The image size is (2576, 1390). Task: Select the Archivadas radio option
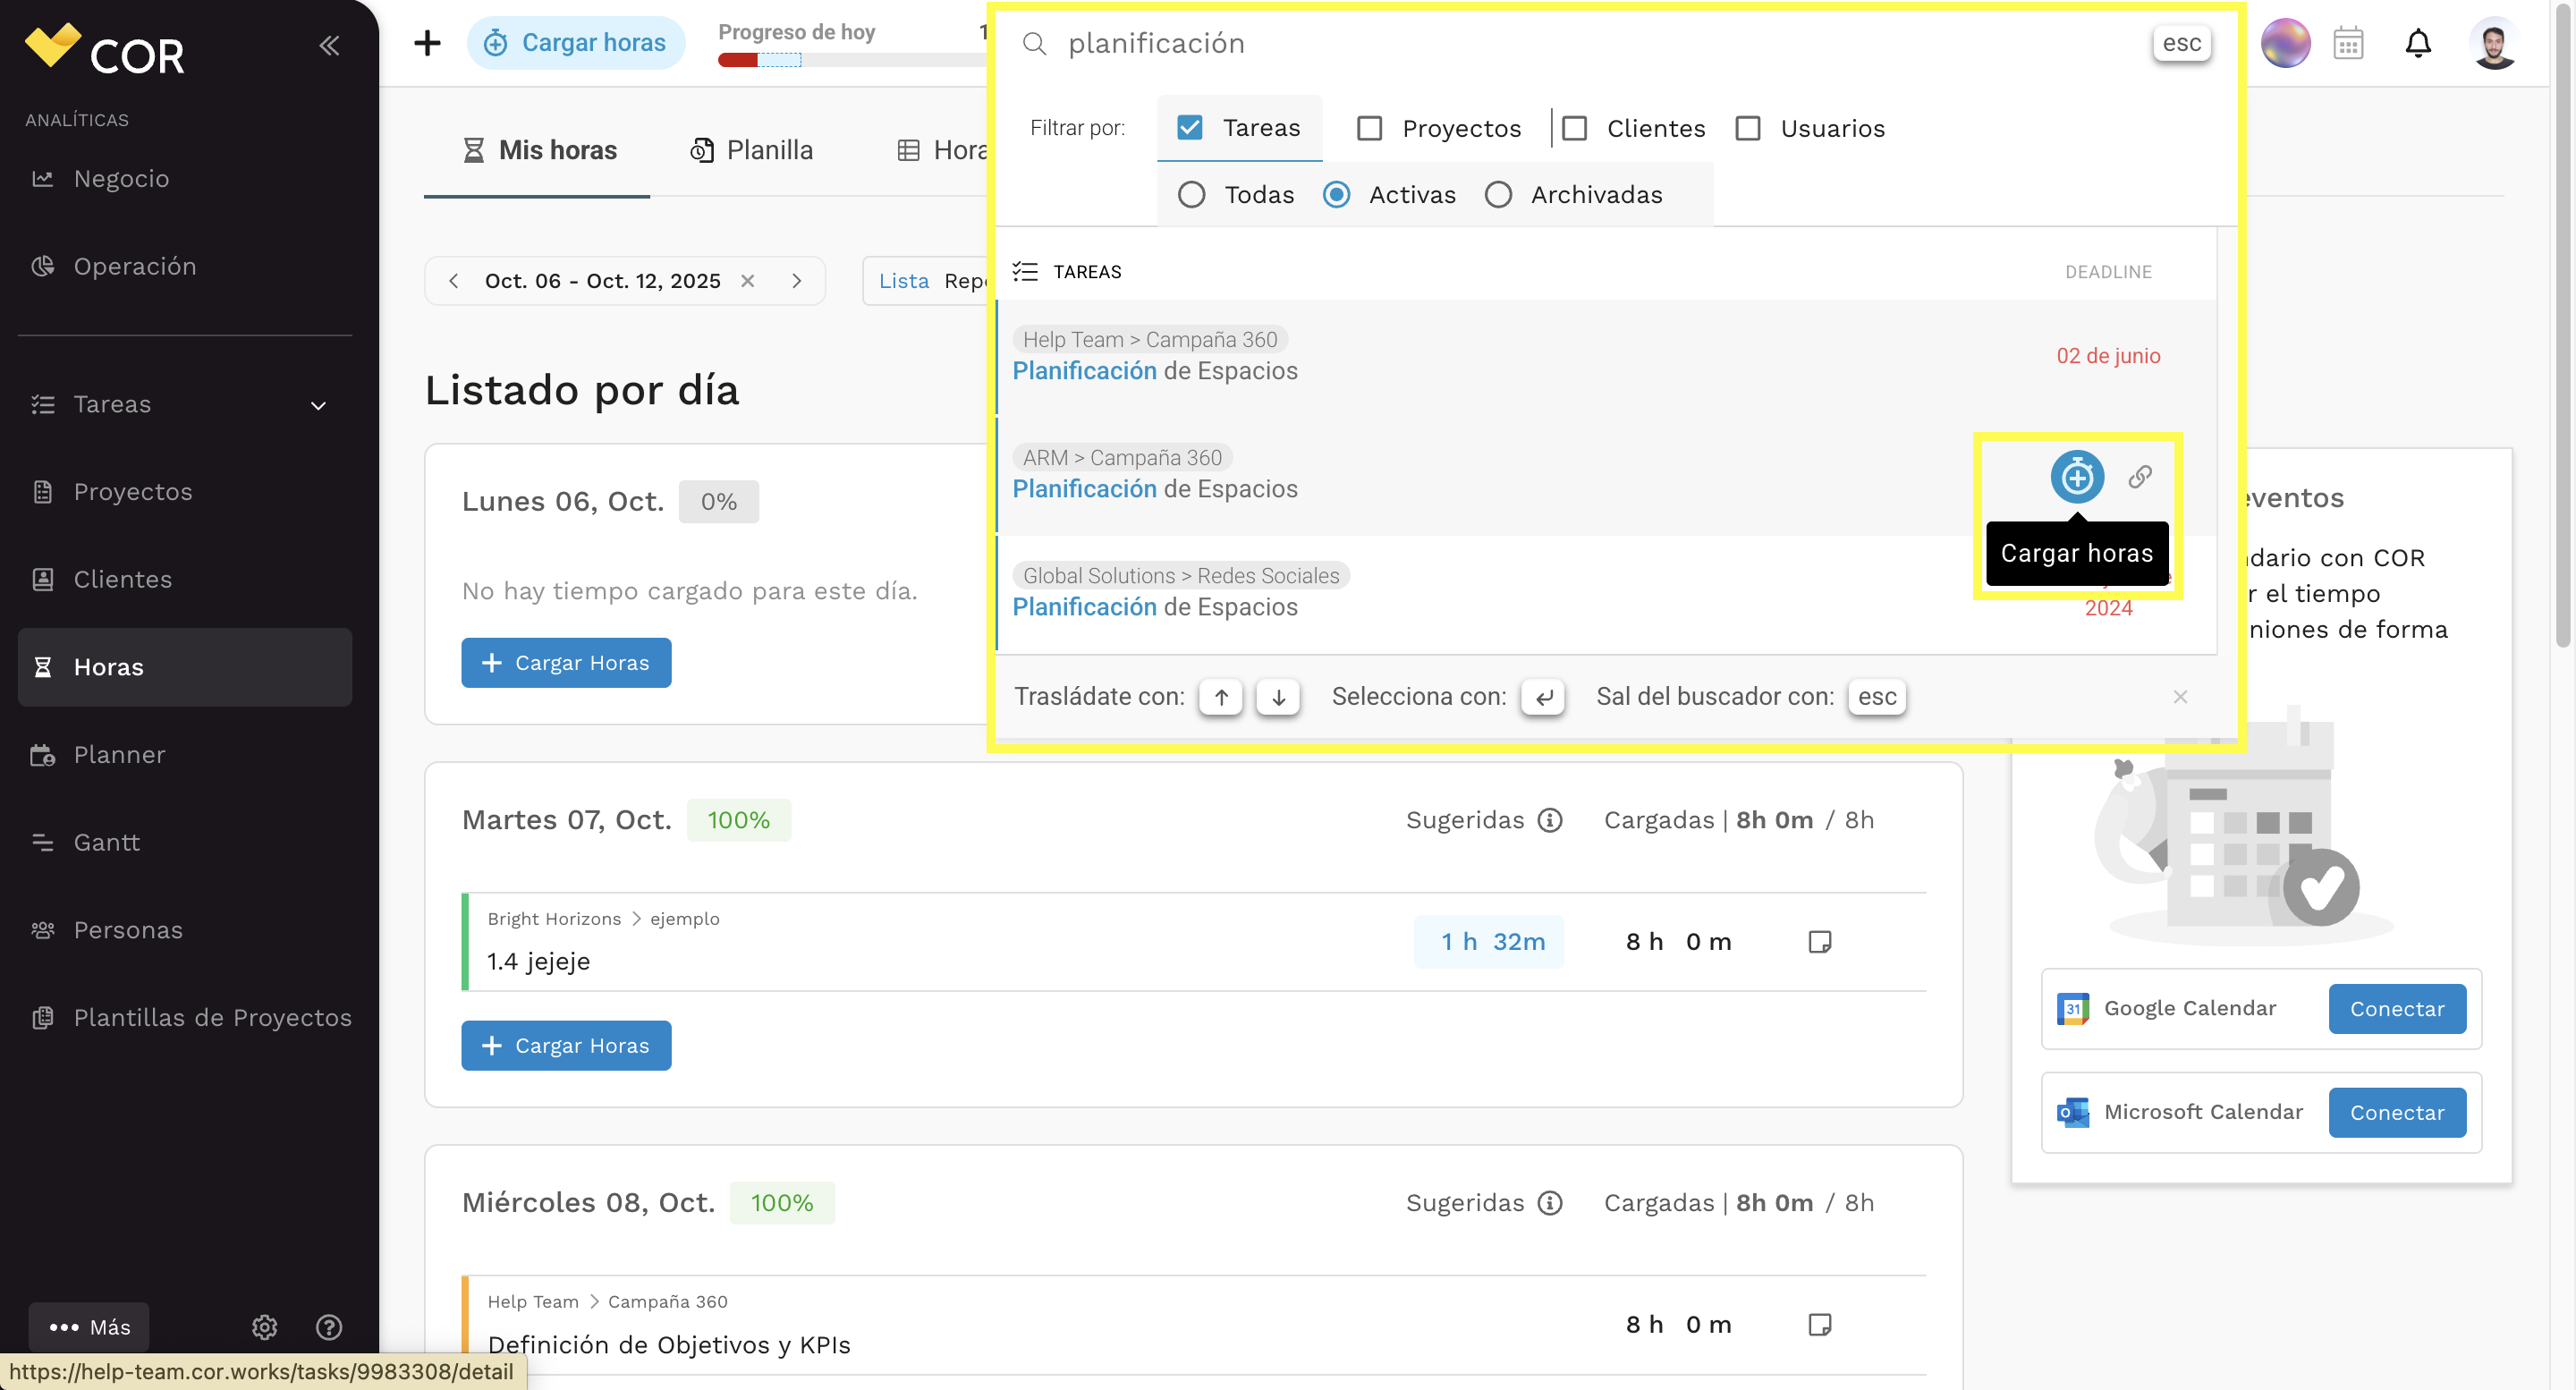pos(1498,194)
